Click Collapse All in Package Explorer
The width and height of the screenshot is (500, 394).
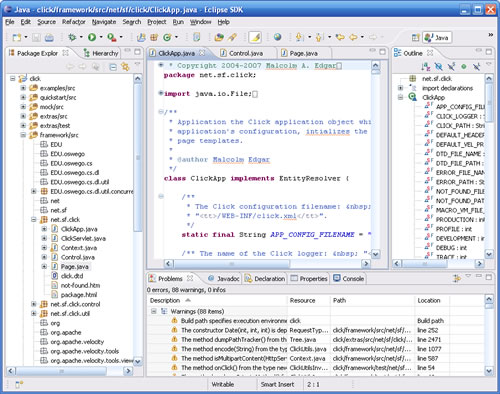[x=113, y=67]
